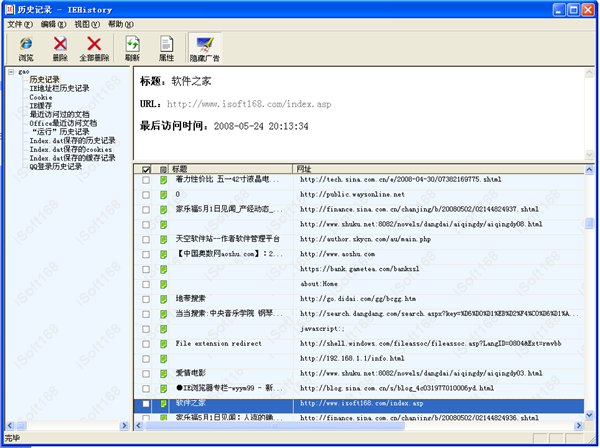Click the green page icon of the javascript:; row
The image size is (600, 448).
click(163, 329)
